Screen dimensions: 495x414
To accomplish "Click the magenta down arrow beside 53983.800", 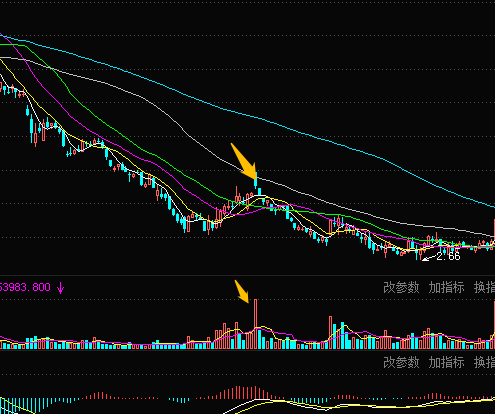I will (x=61, y=288).
